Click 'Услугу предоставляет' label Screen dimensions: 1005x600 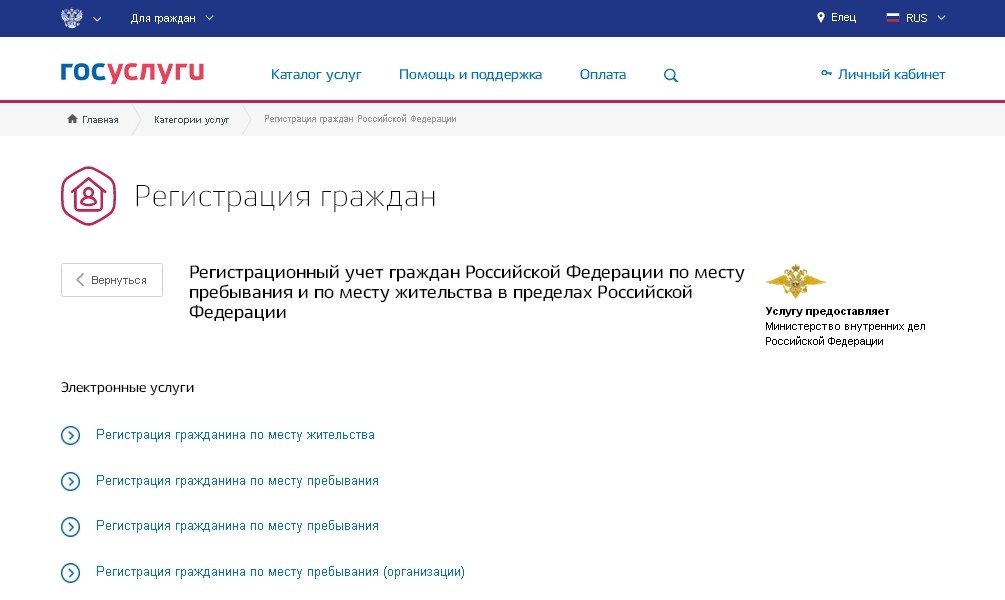pyautogui.click(x=827, y=311)
